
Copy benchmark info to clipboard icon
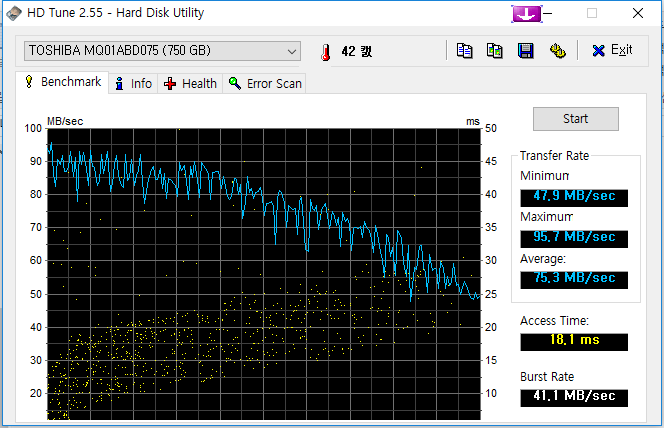[x=465, y=51]
